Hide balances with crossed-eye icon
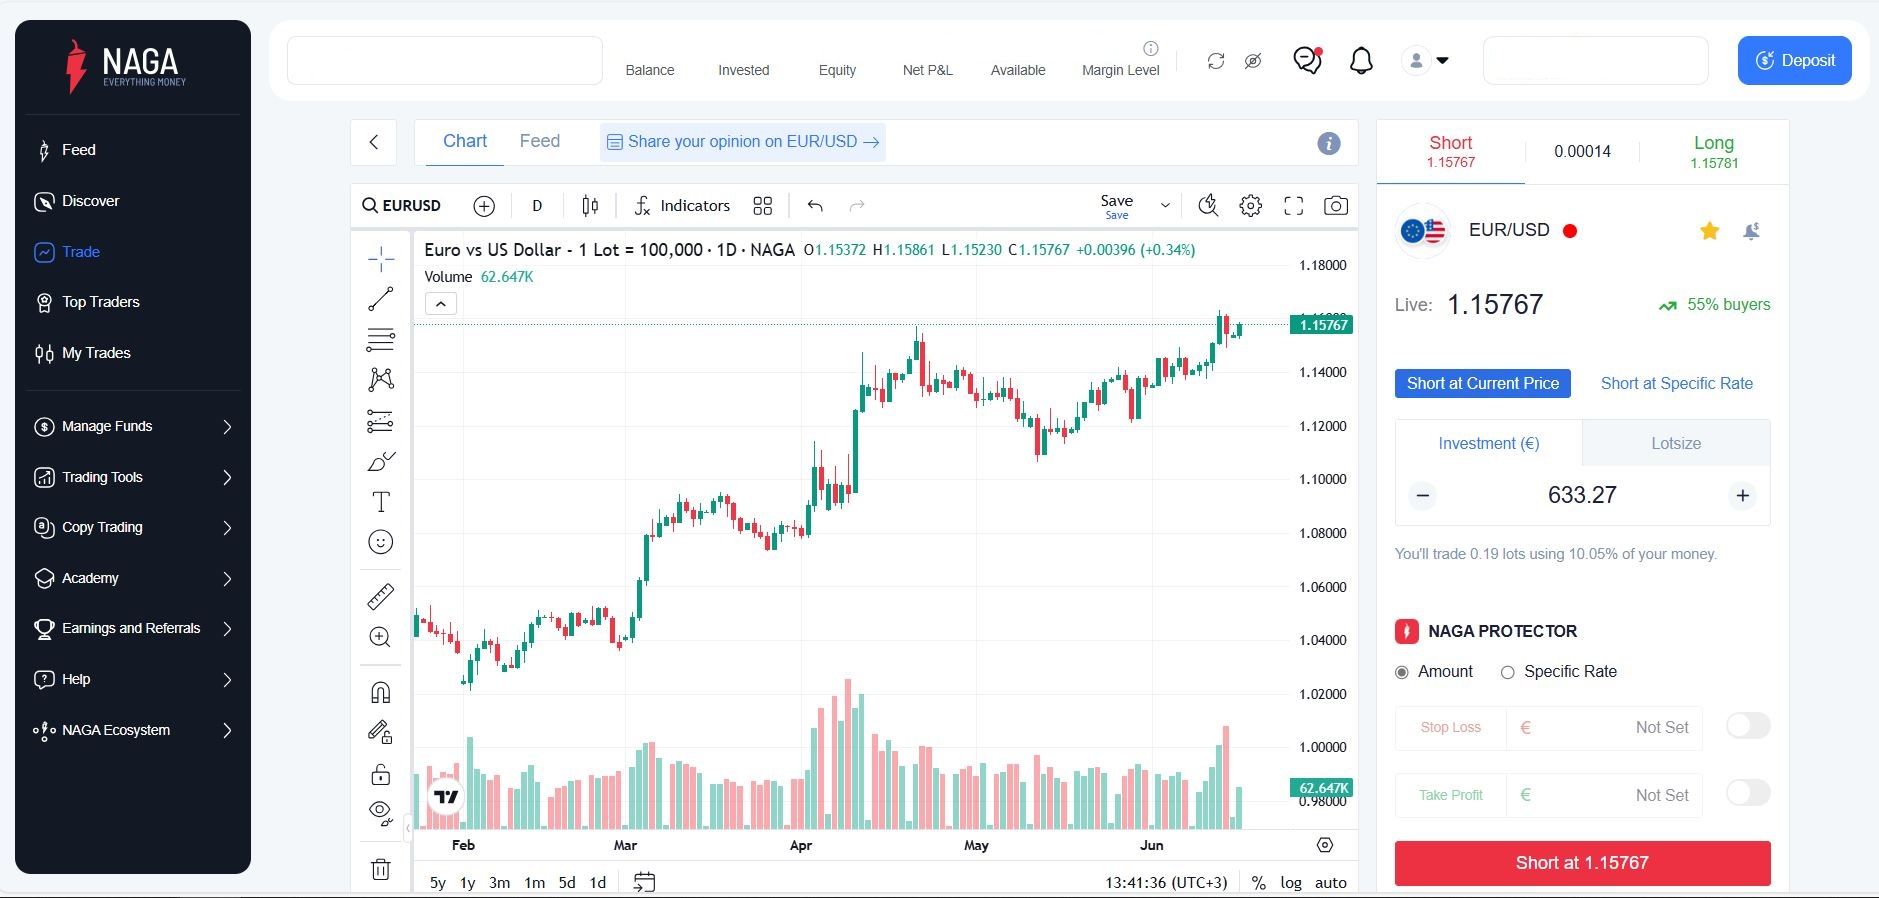Image resolution: width=1879 pixels, height=898 pixels. pos(1253,61)
